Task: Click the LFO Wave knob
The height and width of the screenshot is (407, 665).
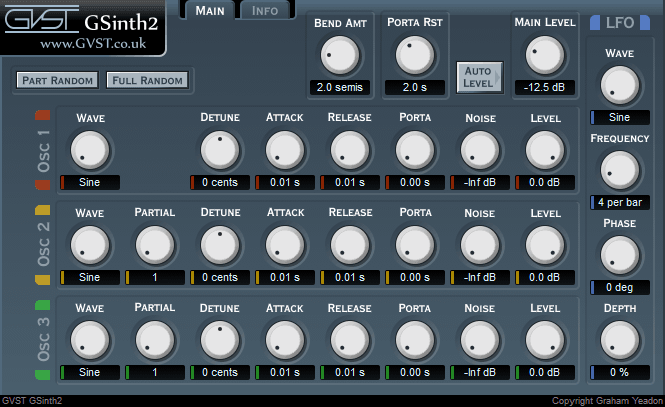Action: [x=620, y=85]
